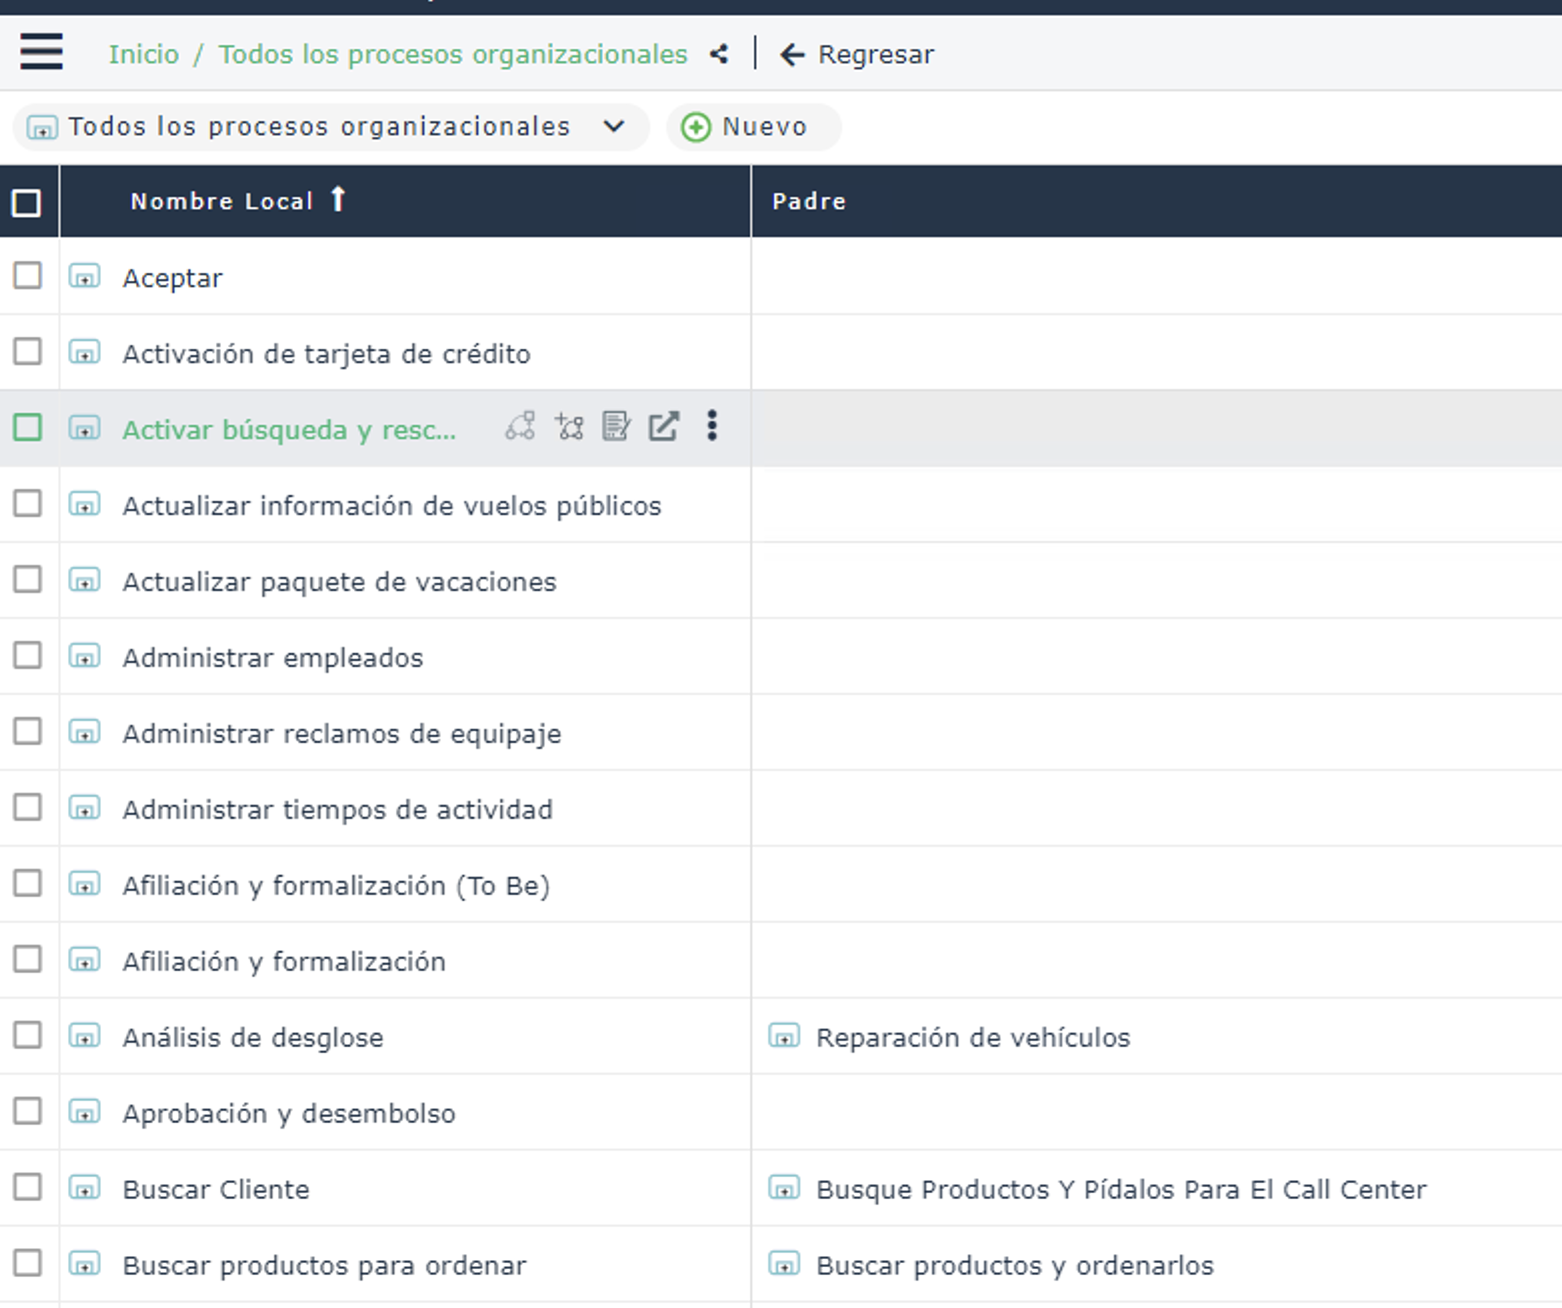Open parent Reparación de vehículos
Viewport: 1562px width, 1308px height.
(973, 1038)
